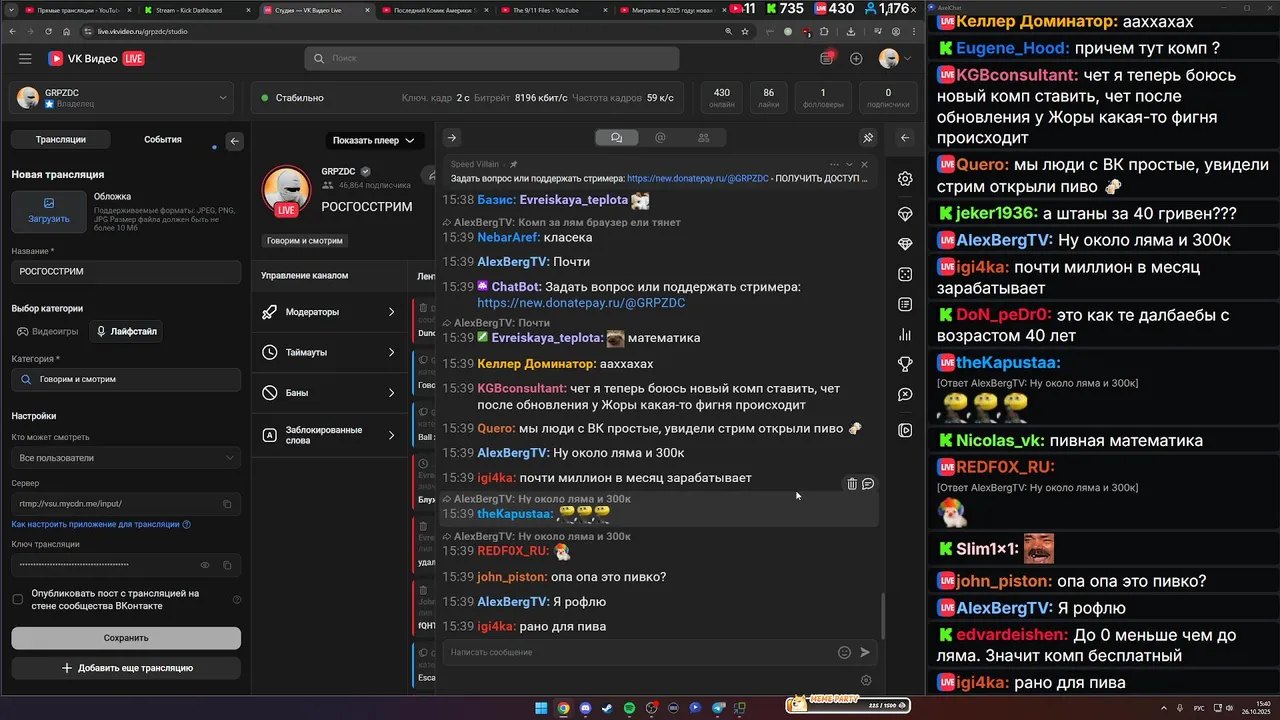Click the Поиск search field
This screenshot has height=720, width=1280.
492,59
